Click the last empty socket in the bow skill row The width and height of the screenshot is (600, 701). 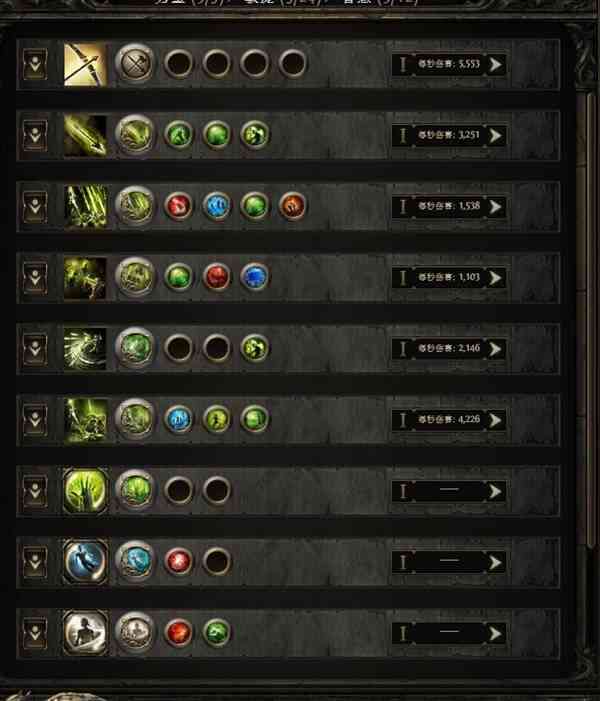pyautogui.click(x=293, y=65)
